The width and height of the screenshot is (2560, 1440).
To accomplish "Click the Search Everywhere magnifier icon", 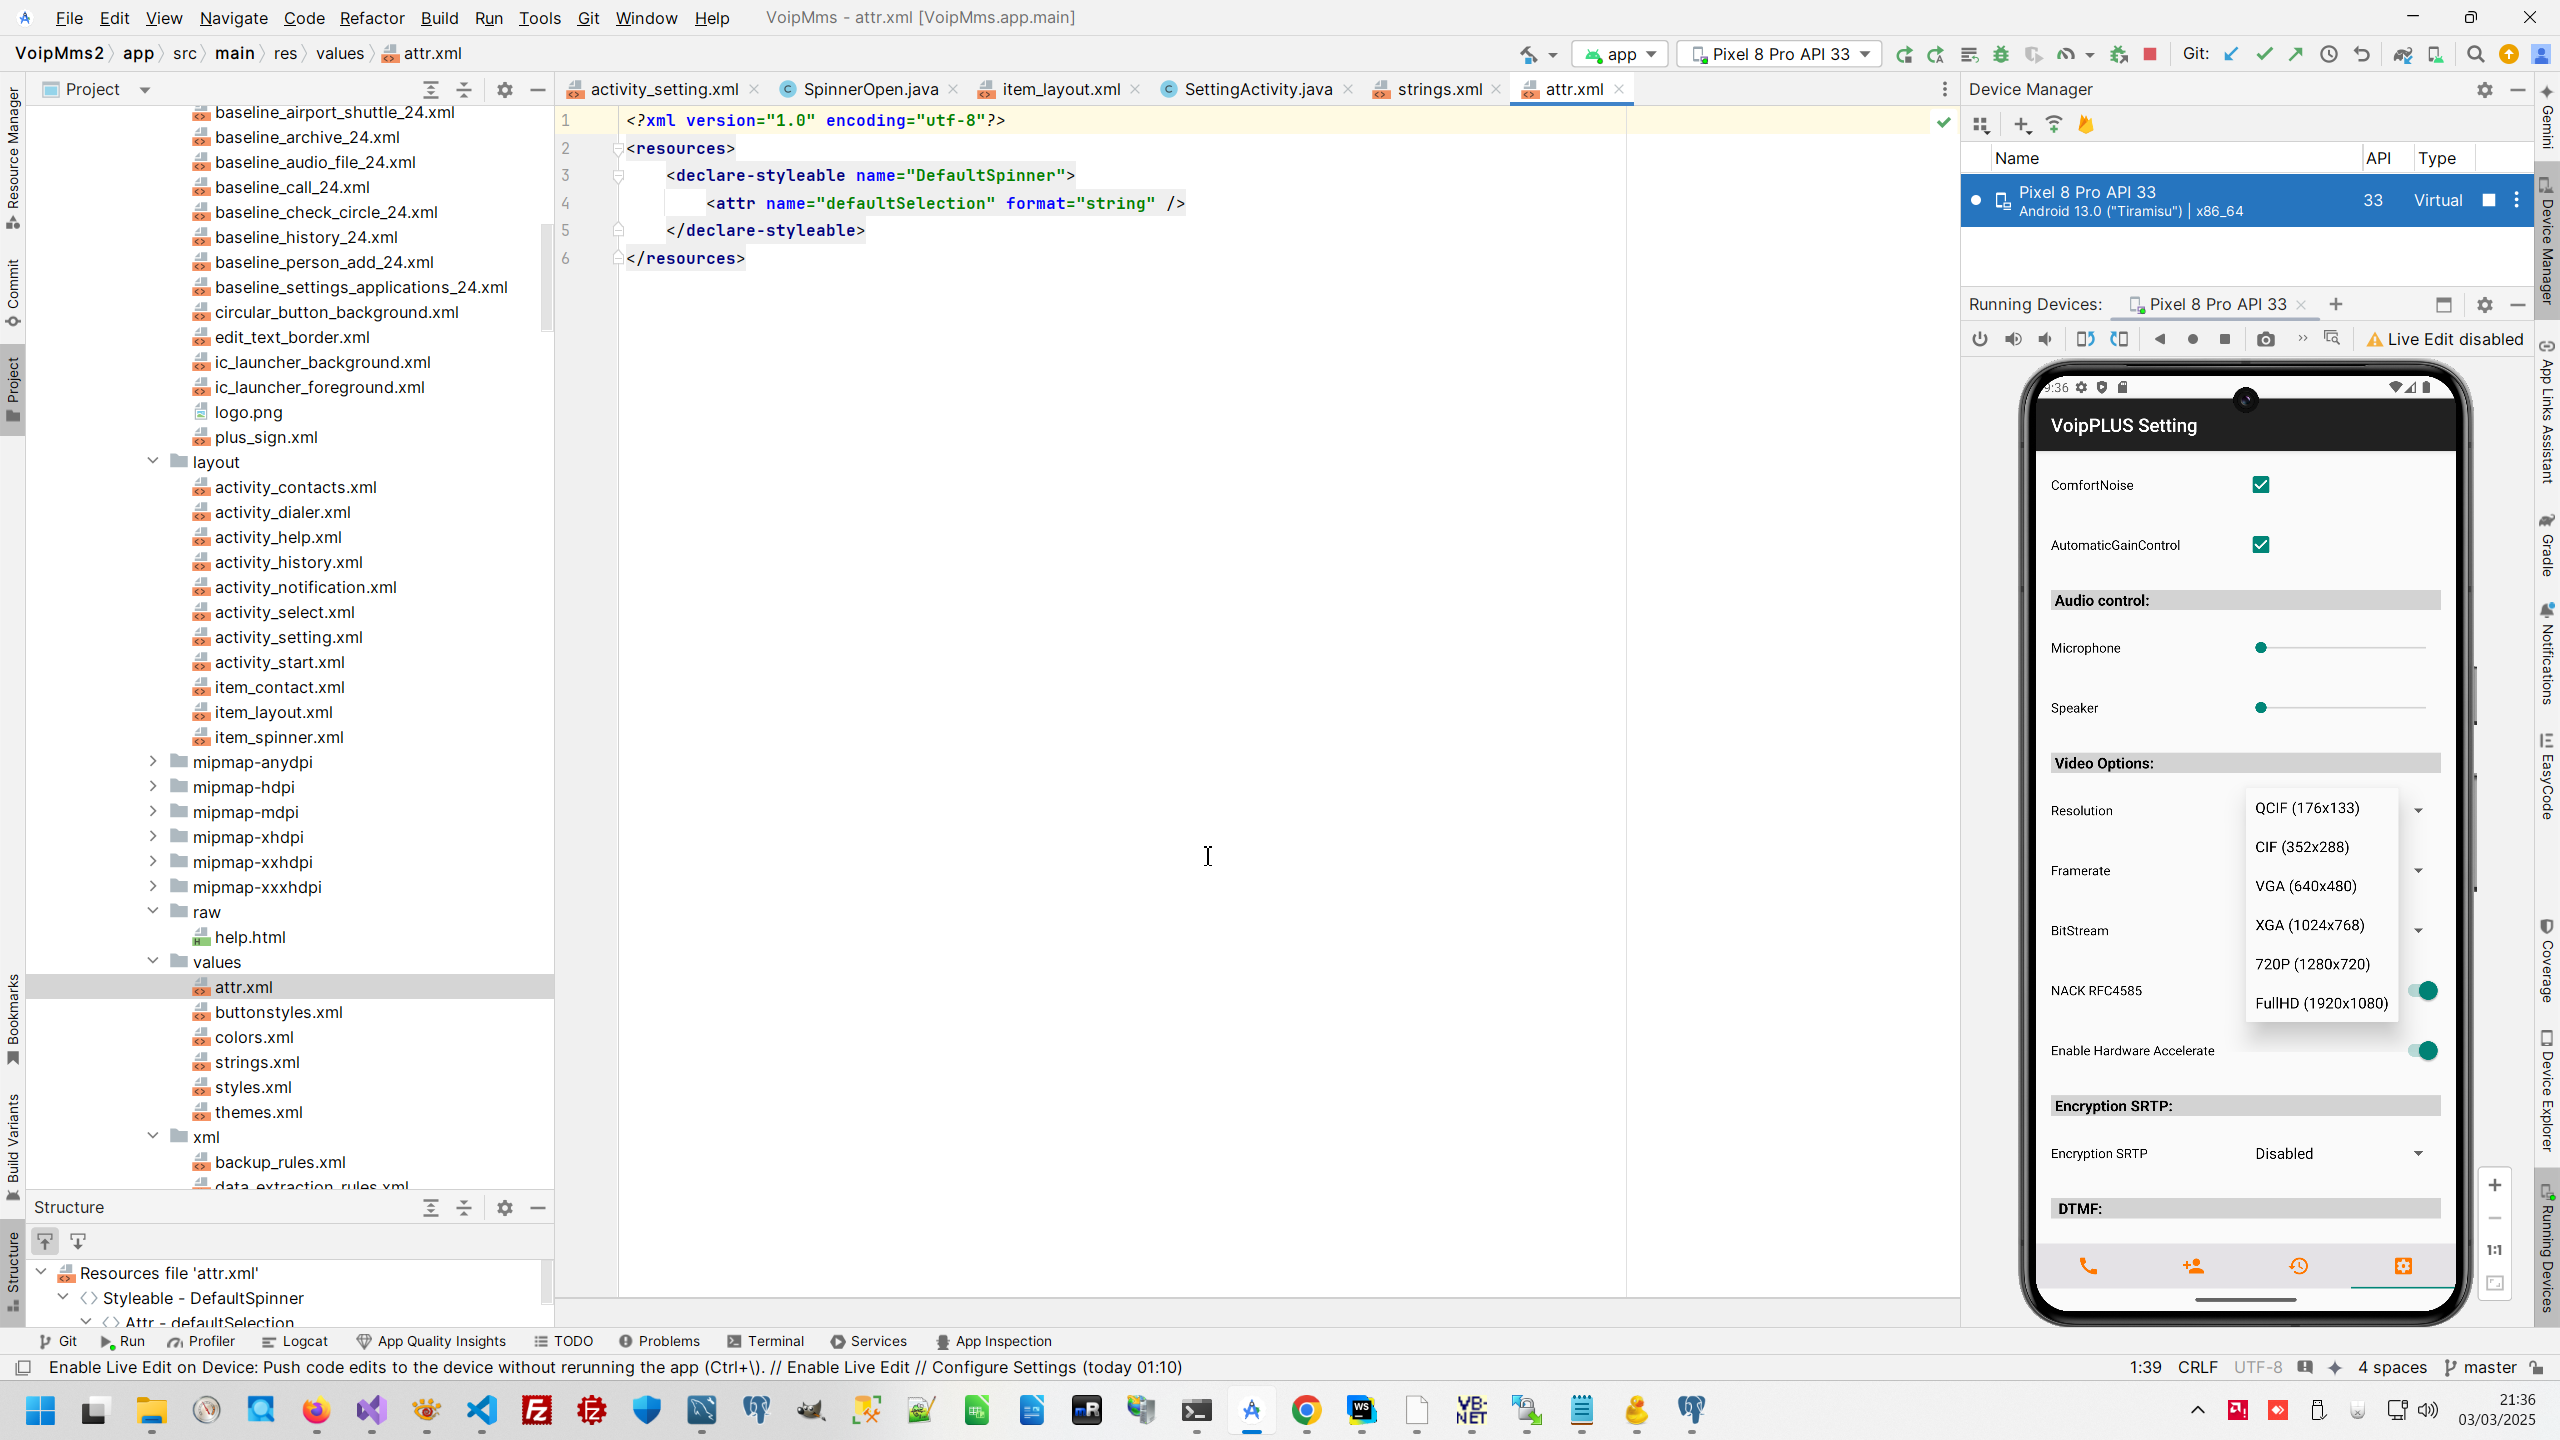I will tap(2475, 54).
